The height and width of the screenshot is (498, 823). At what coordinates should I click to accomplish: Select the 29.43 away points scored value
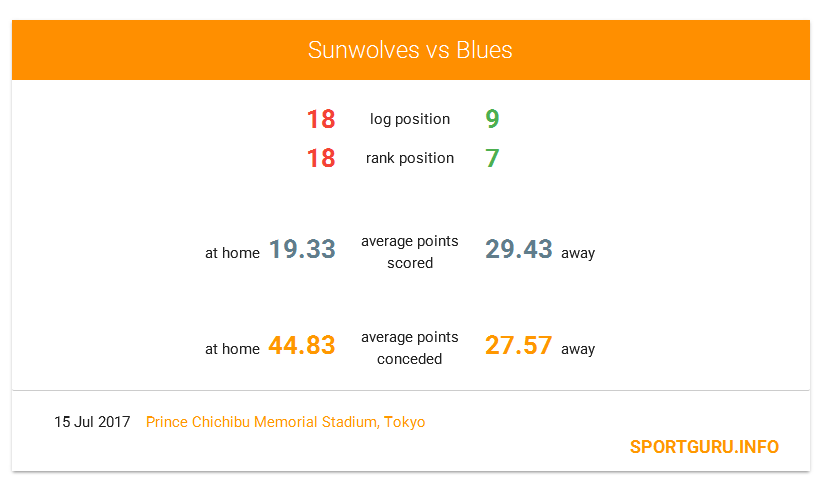coord(519,249)
